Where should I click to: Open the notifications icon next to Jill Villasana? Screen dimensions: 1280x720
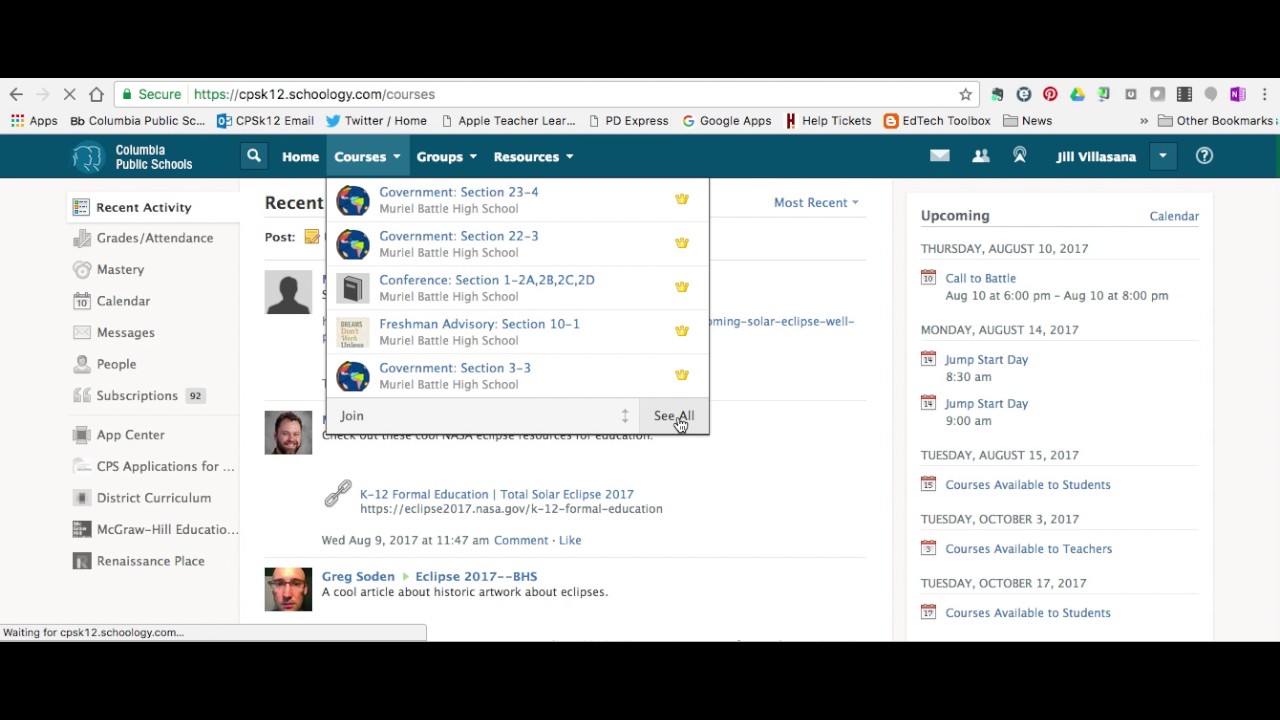pyautogui.click(x=1020, y=156)
